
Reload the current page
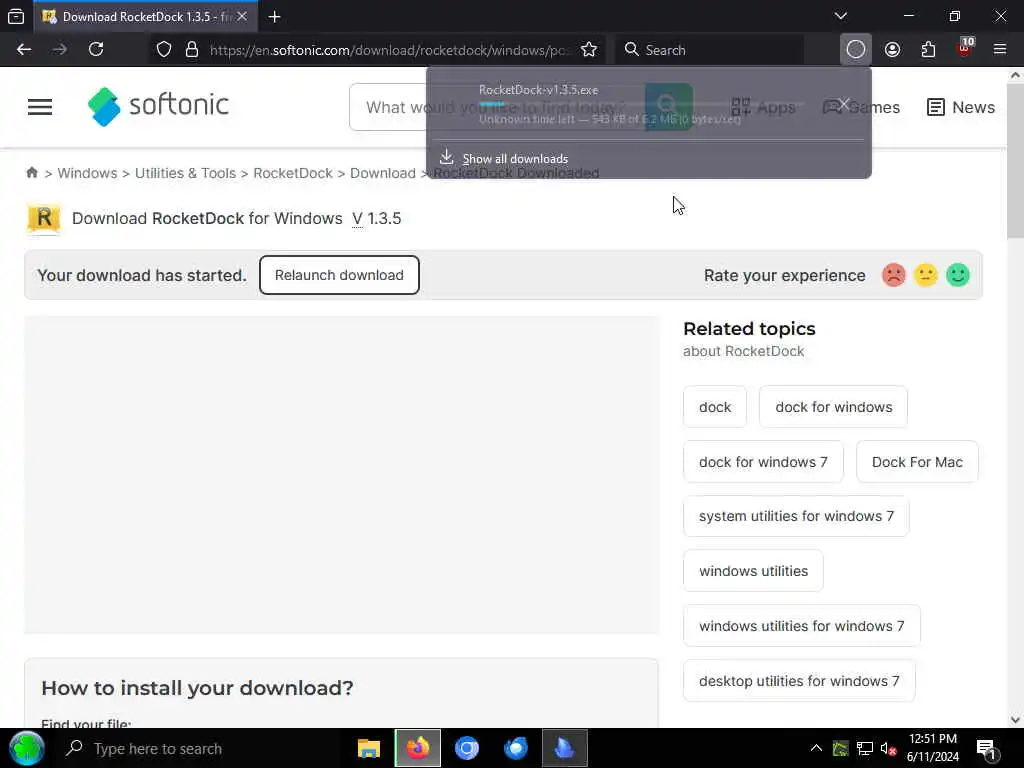tap(96, 50)
